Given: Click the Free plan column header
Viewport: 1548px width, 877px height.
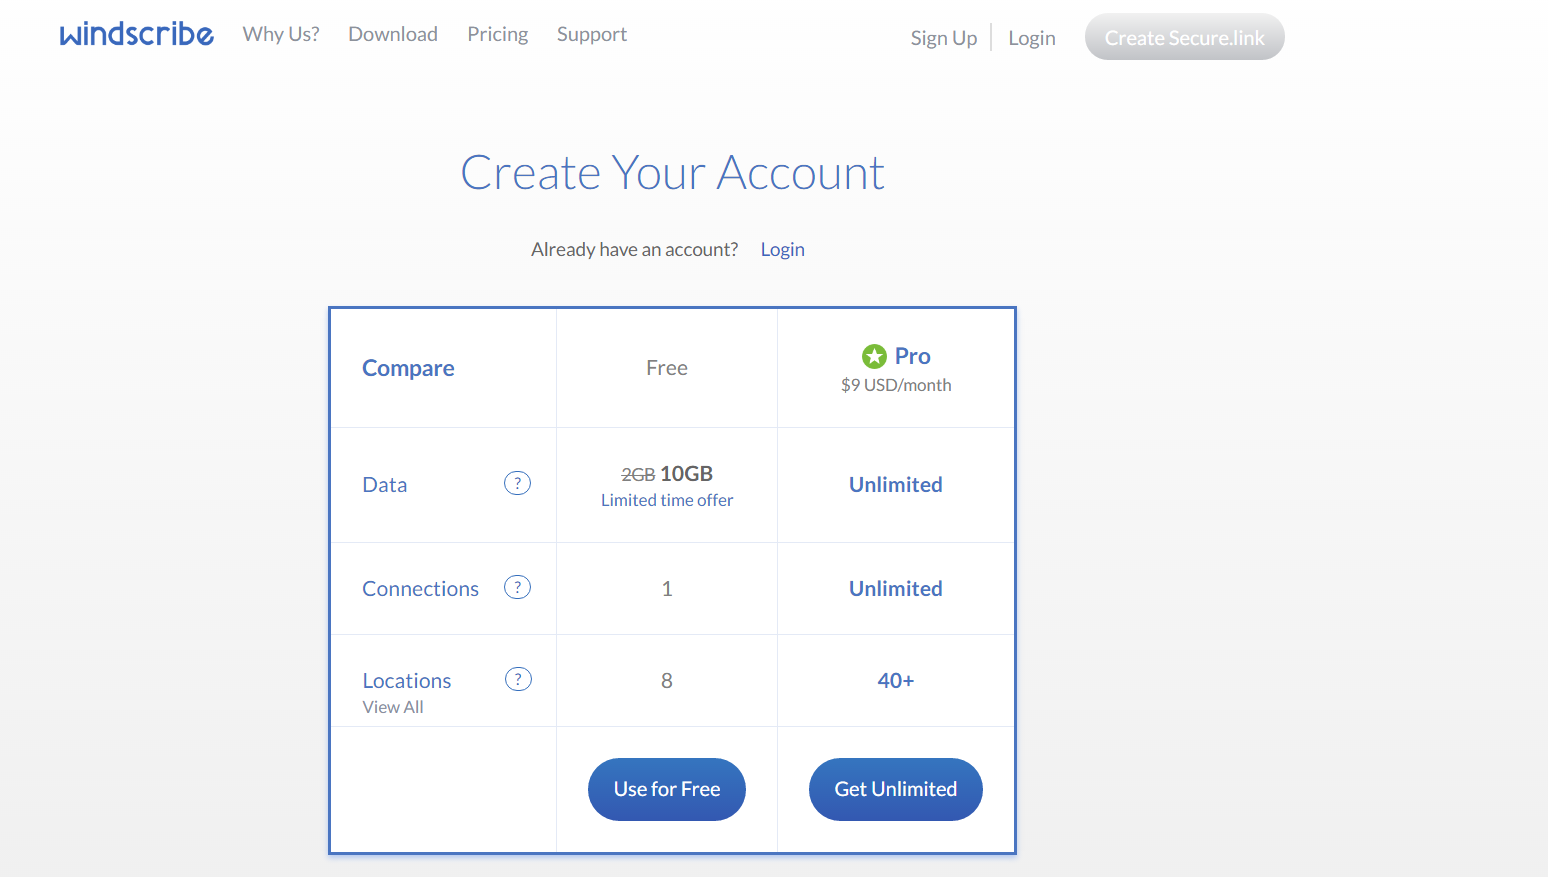Looking at the screenshot, I should pos(667,368).
